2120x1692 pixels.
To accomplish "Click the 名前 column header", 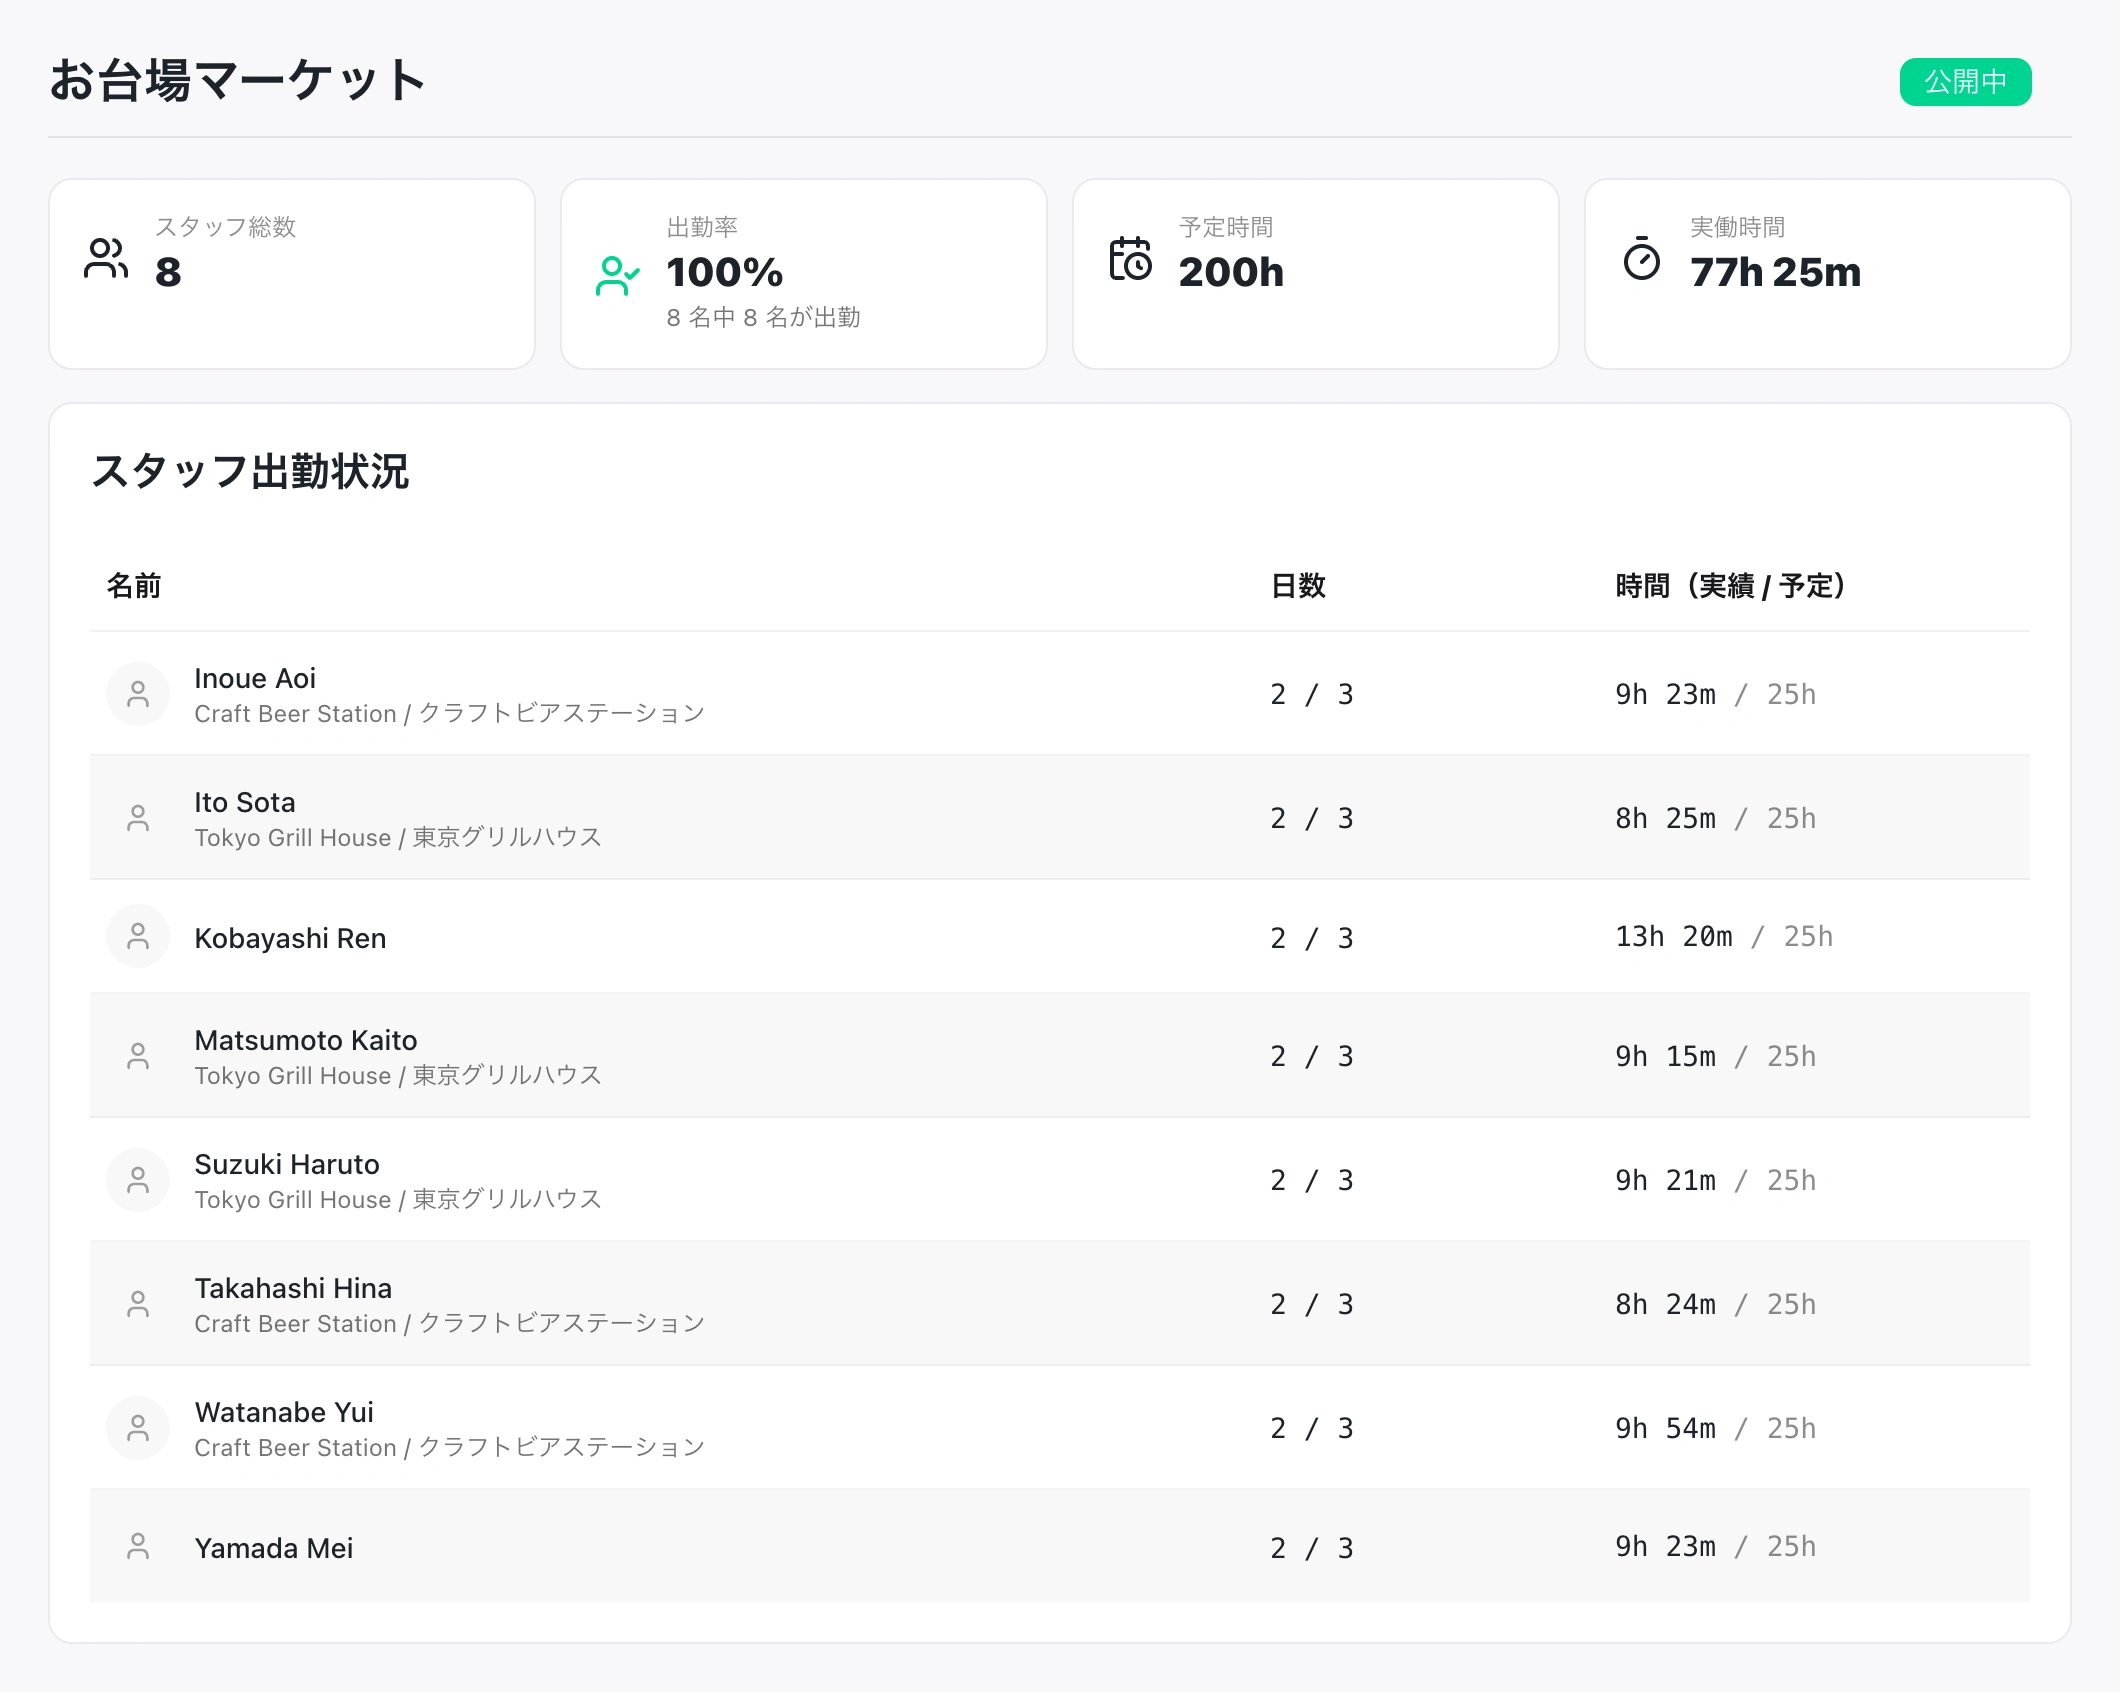I will coord(134,586).
